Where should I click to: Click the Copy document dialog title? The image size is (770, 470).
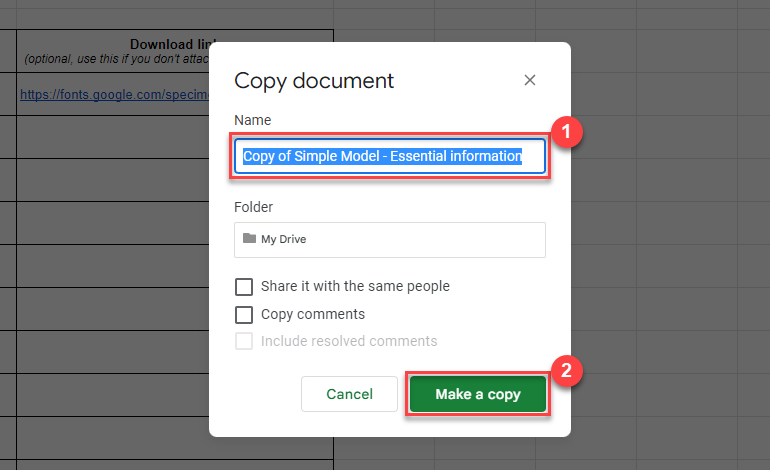(x=314, y=81)
